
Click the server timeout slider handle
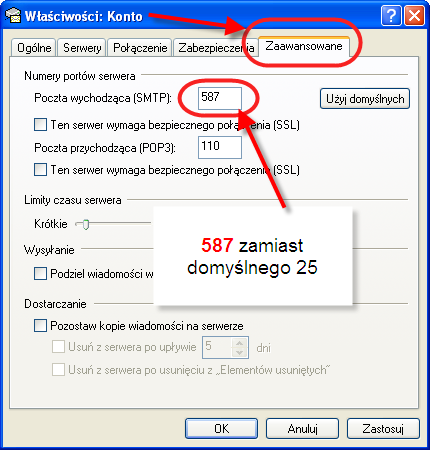pyautogui.click(x=86, y=224)
